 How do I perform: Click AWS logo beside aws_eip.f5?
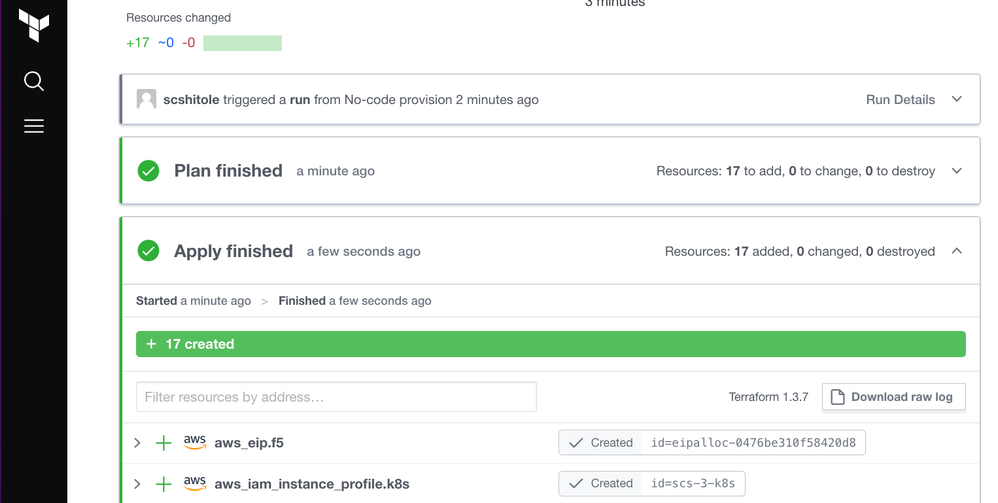pos(195,442)
